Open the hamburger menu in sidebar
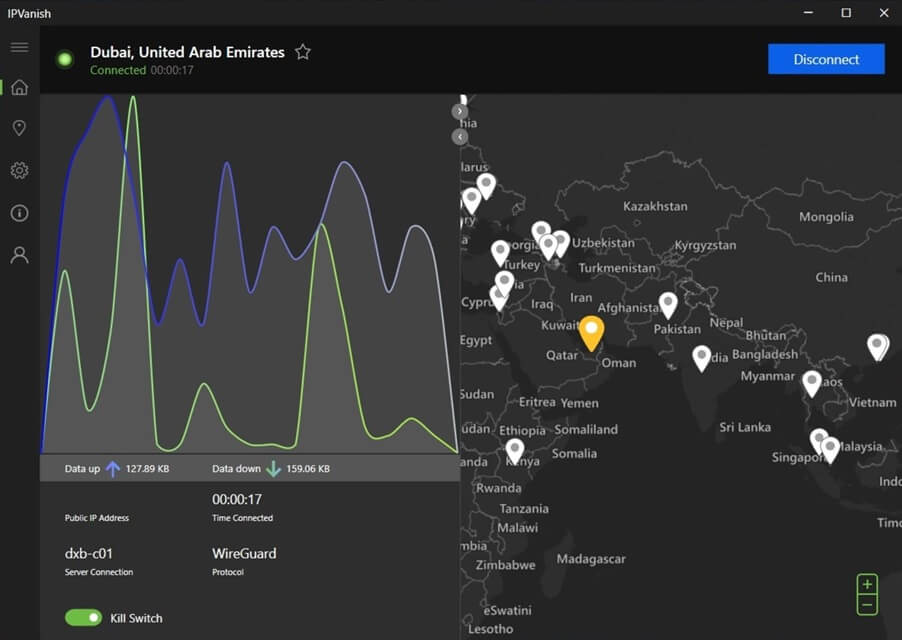This screenshot has width=902, height=640. [20, 47]
